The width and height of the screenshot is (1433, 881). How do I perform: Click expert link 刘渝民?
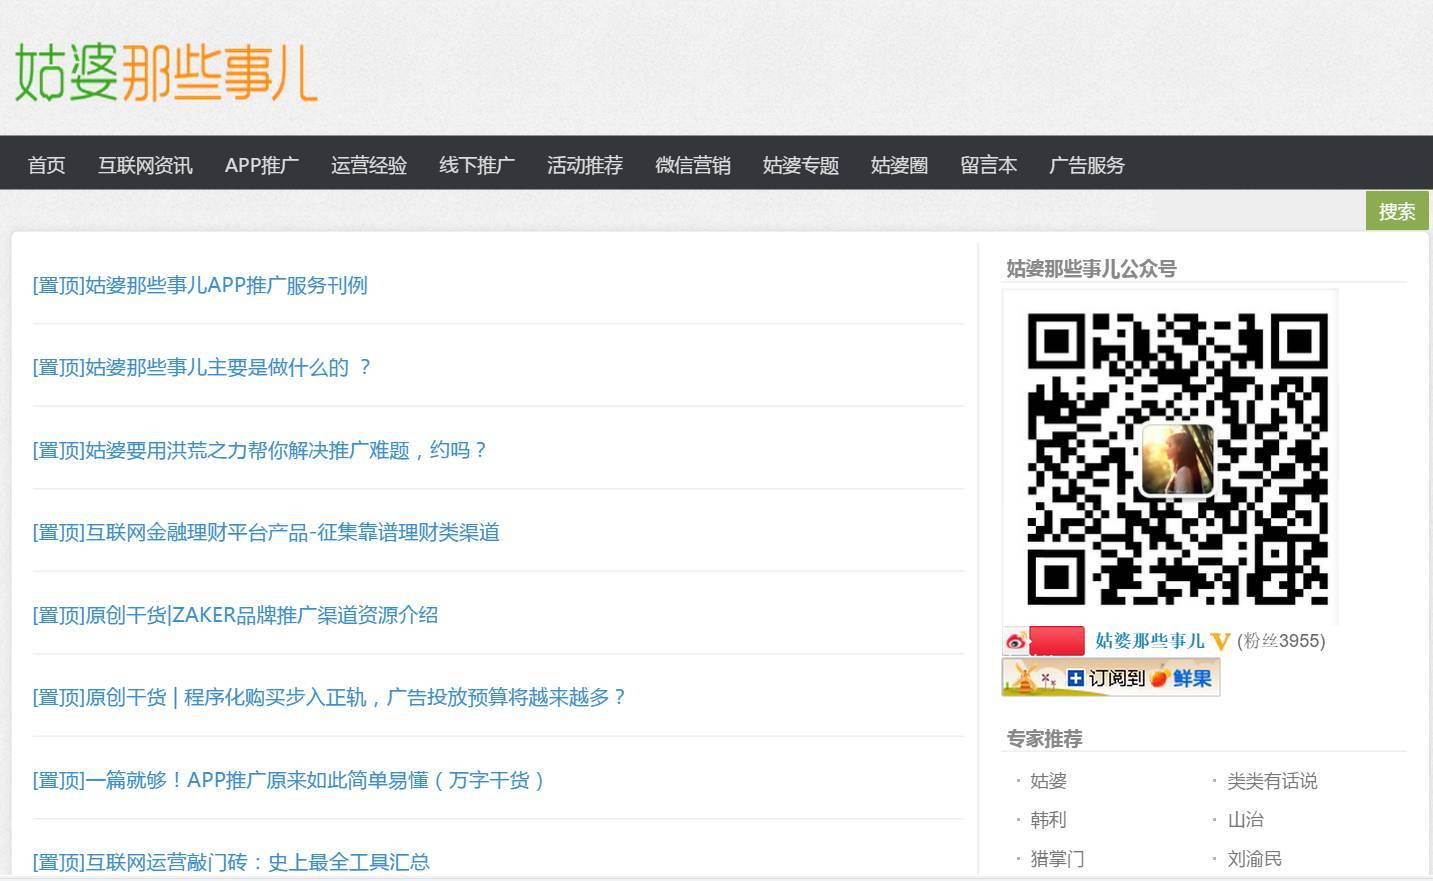(x=1255, y=859)
